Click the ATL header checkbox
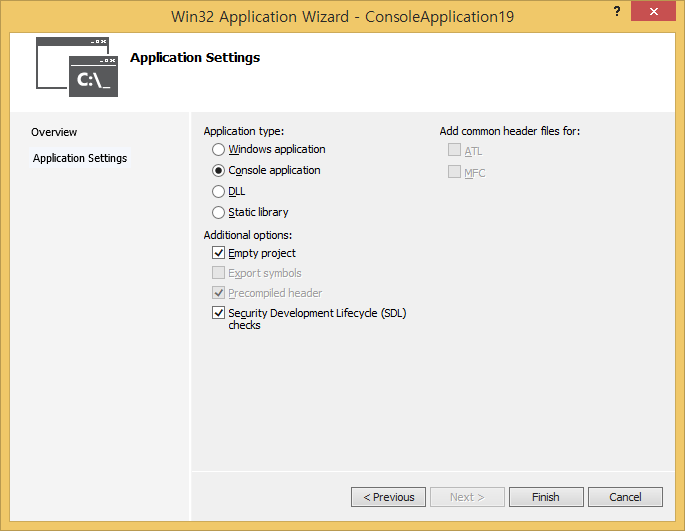Screen dimensions: 685x531 pos(455,151)
